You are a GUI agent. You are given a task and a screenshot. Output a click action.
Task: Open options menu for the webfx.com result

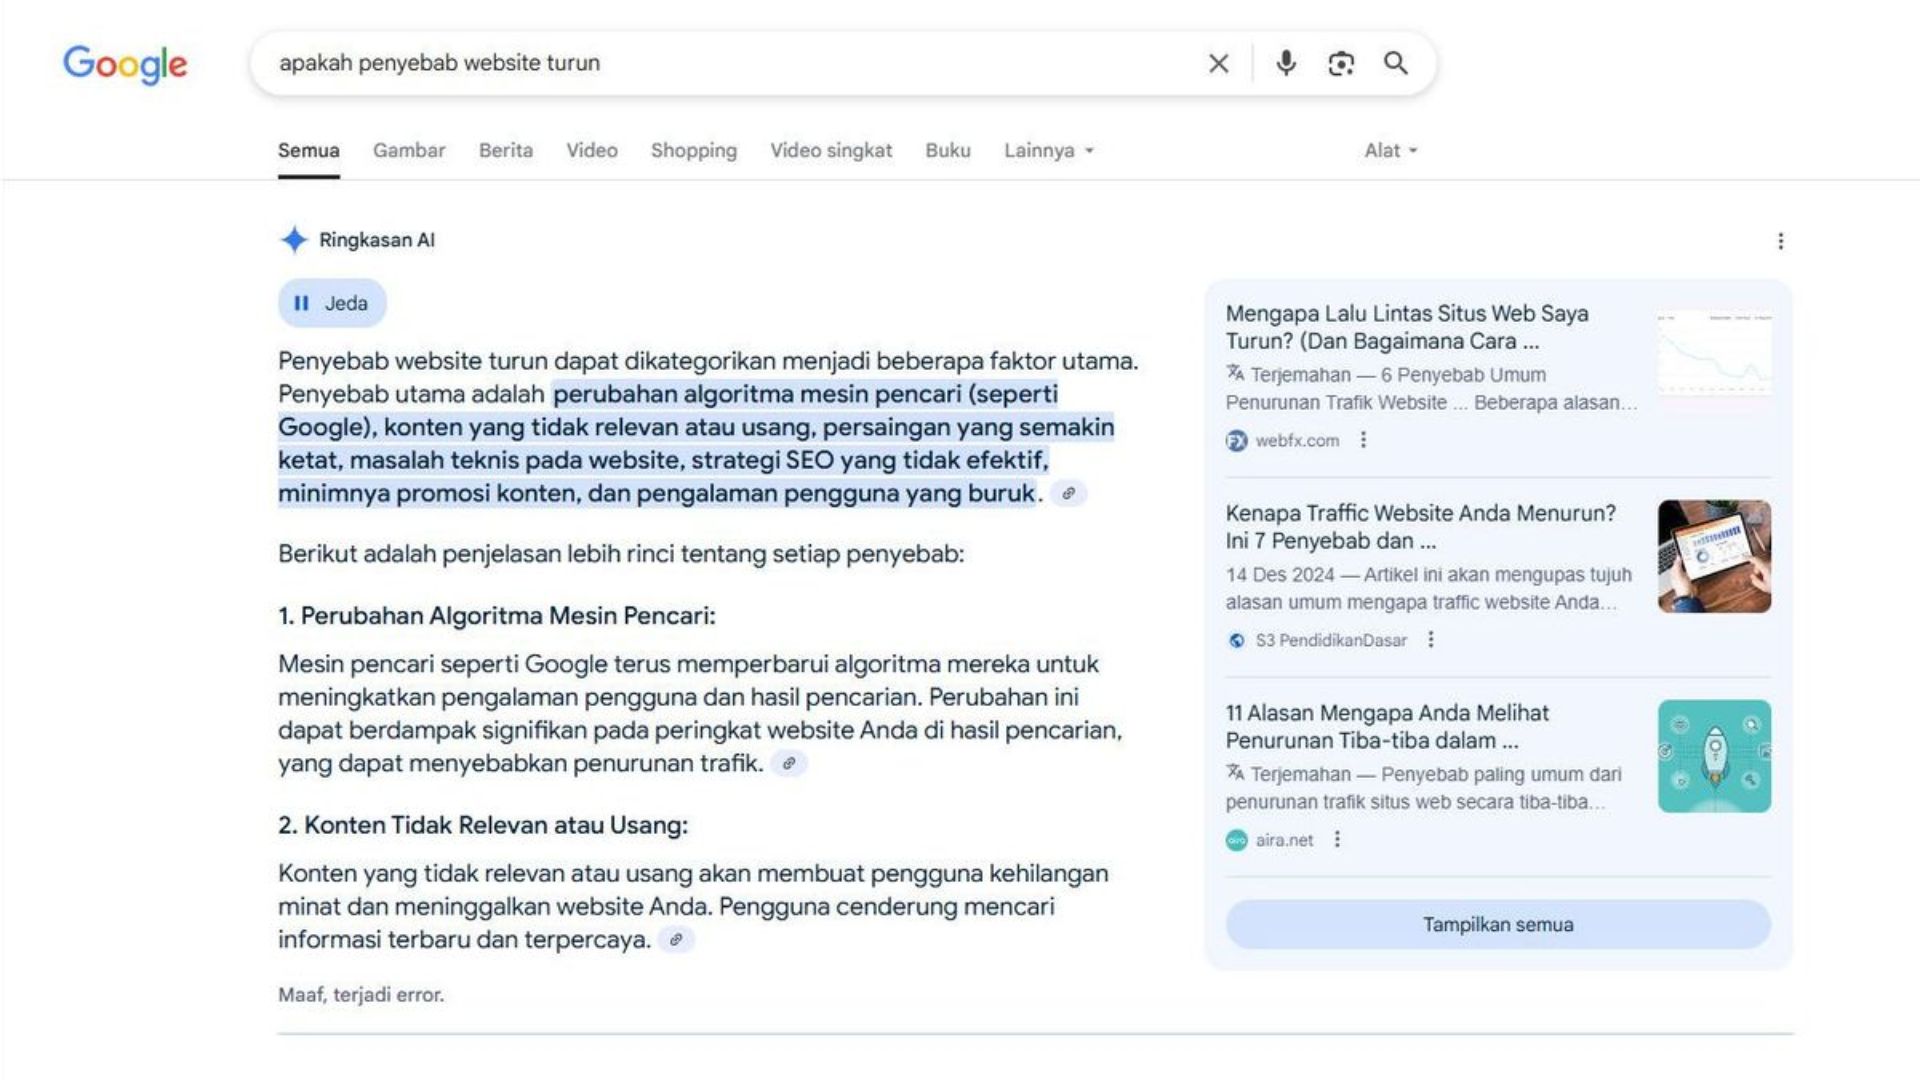(1362, 440)
